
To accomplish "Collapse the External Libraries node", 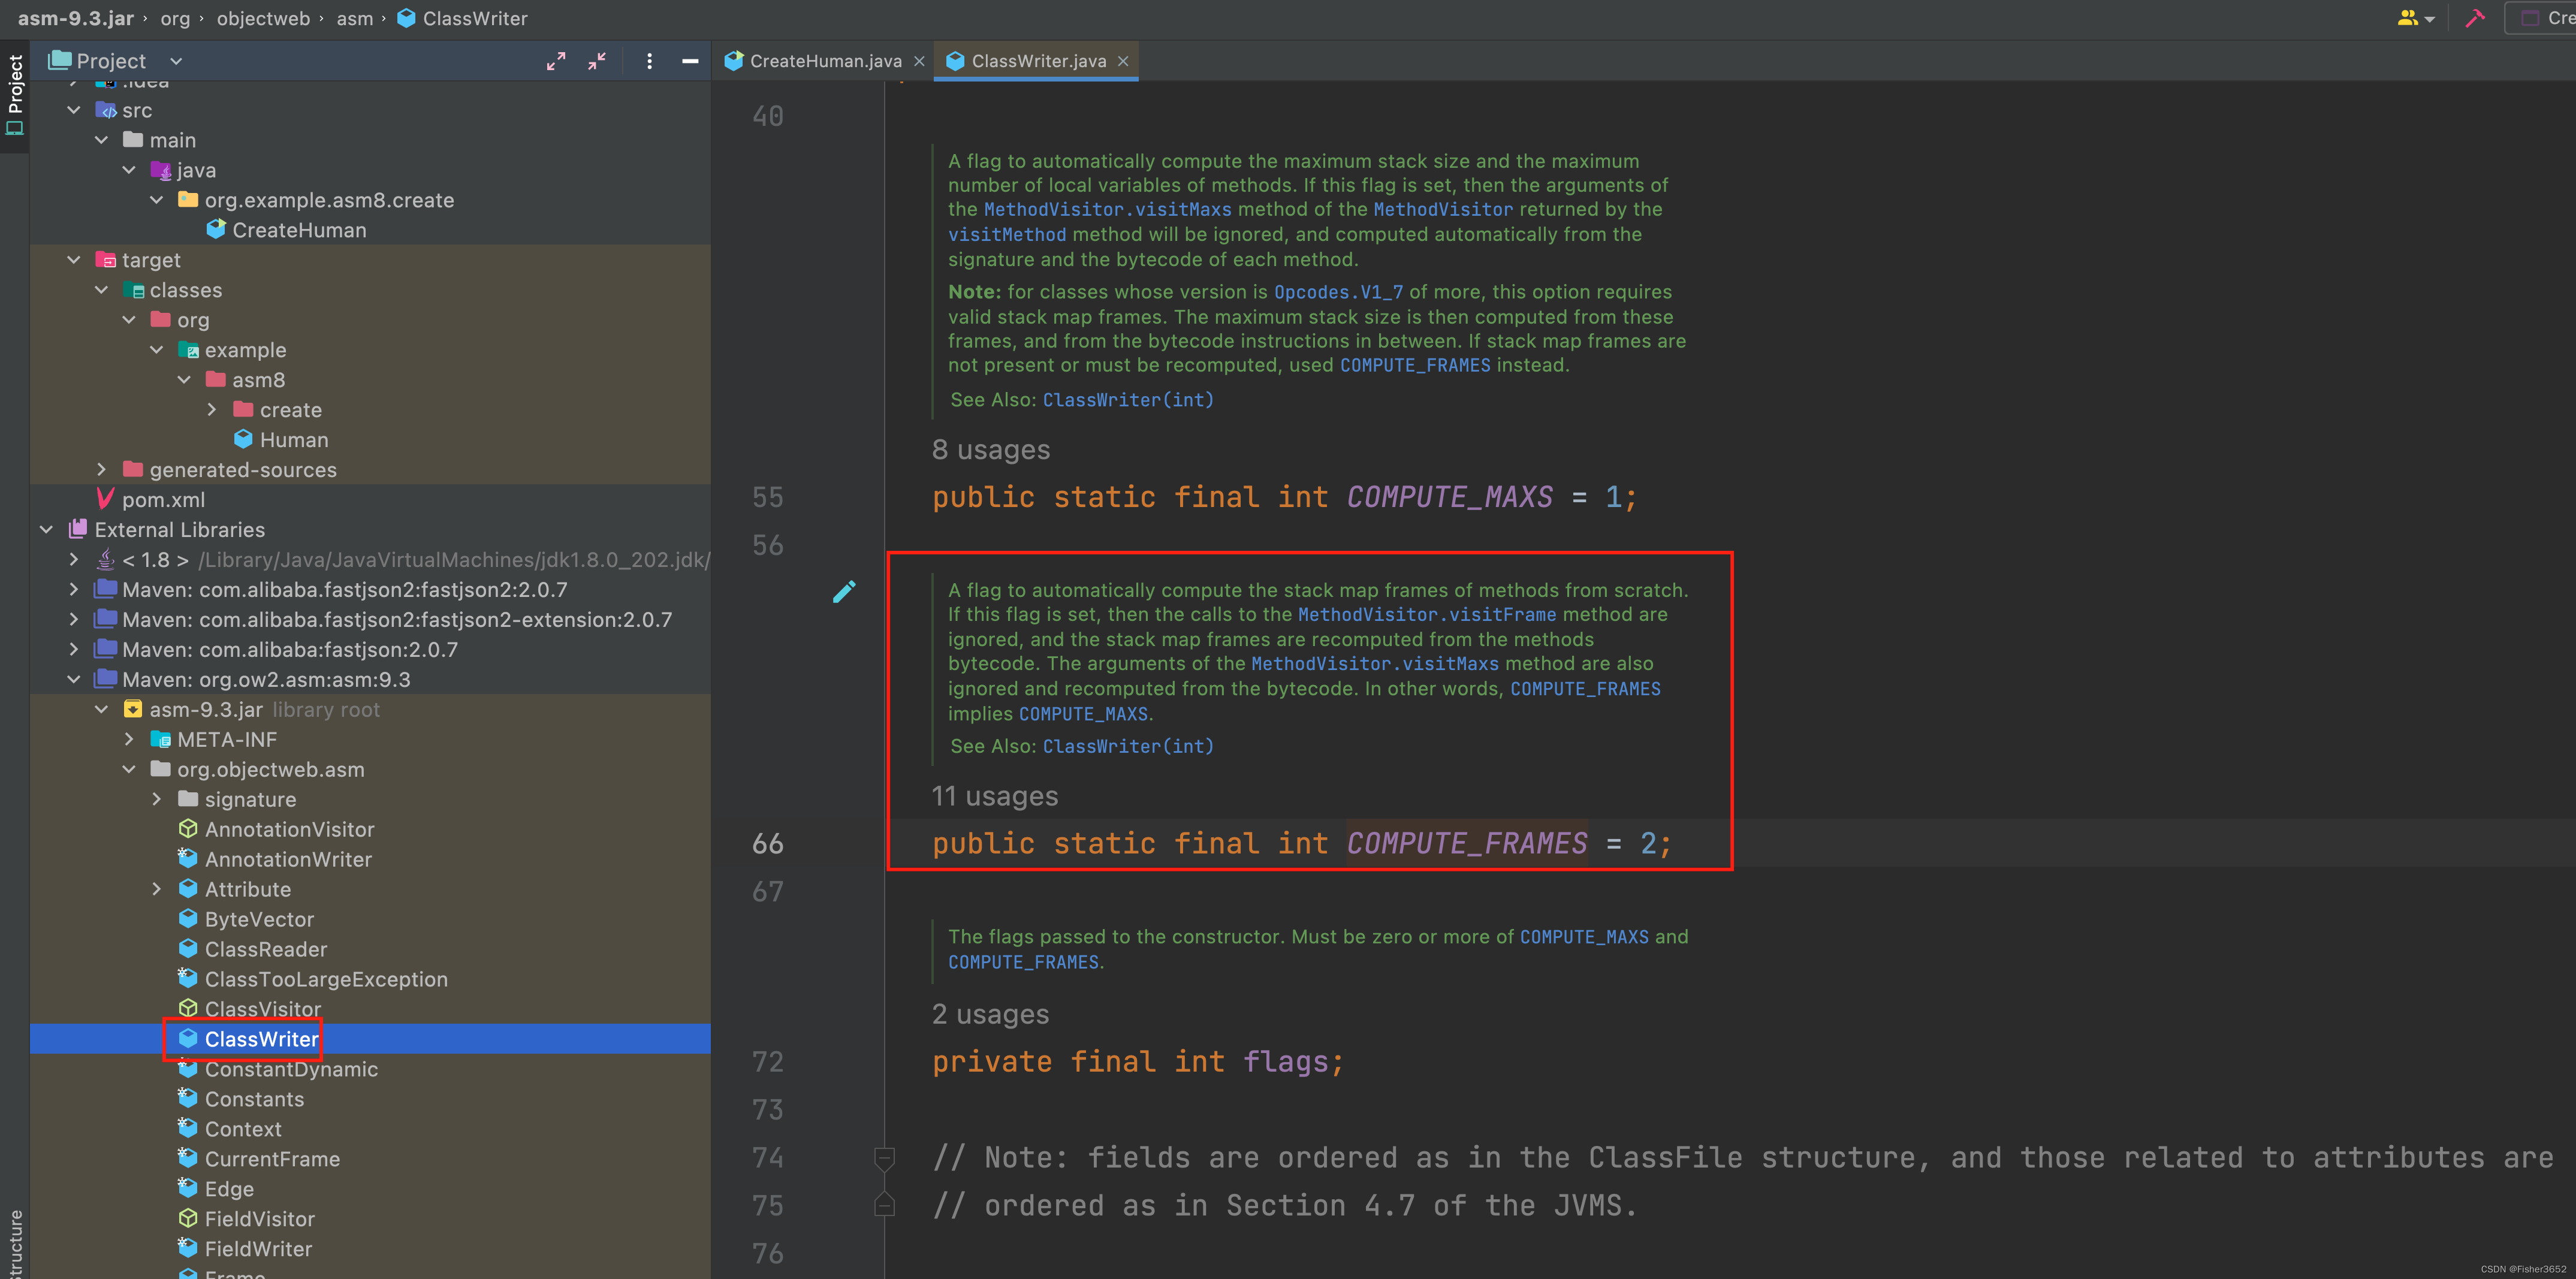I will [46, 529].
